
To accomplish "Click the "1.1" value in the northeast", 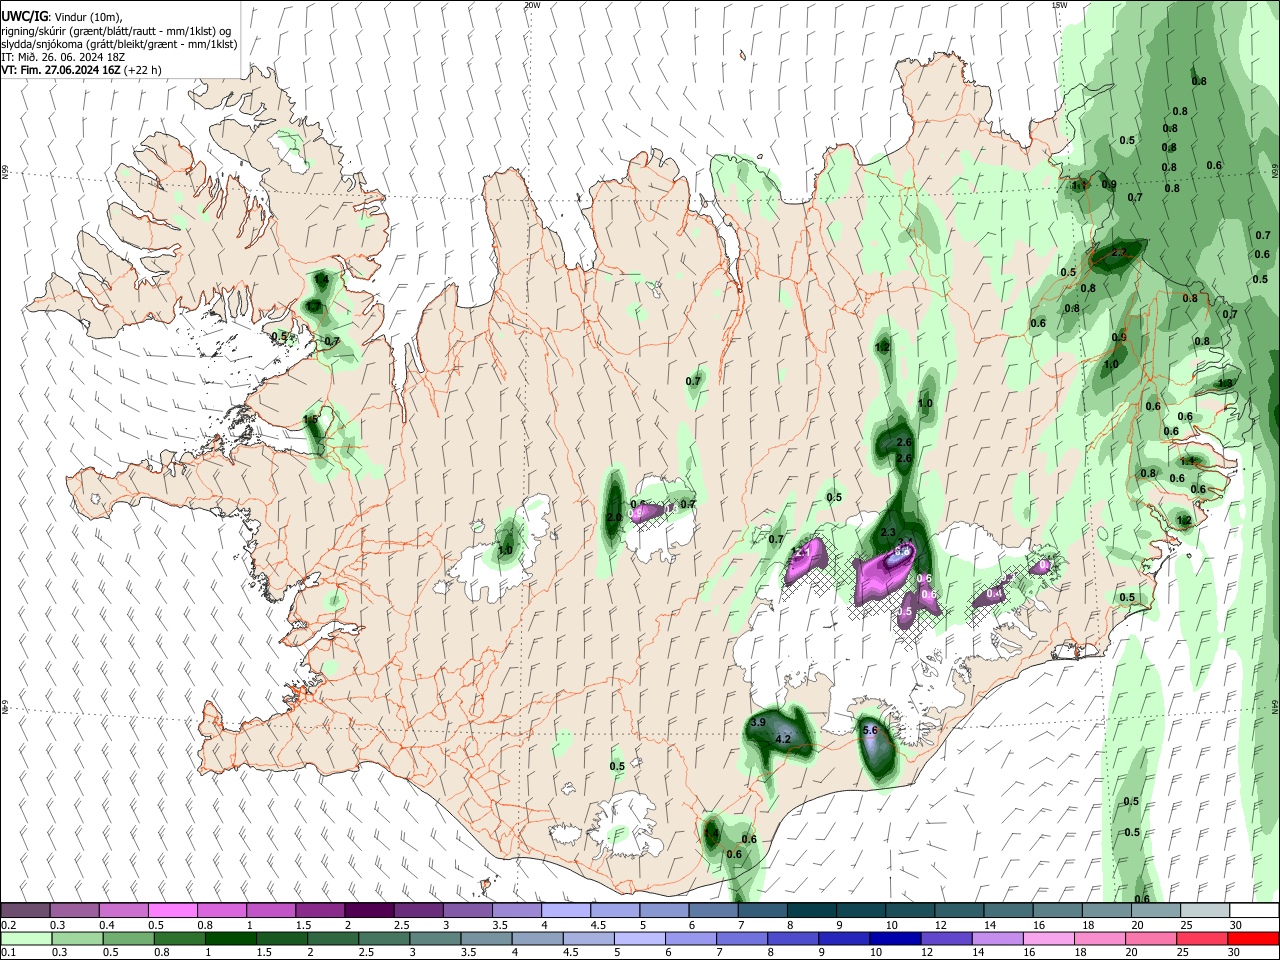I will click(x=1080, y=185).
